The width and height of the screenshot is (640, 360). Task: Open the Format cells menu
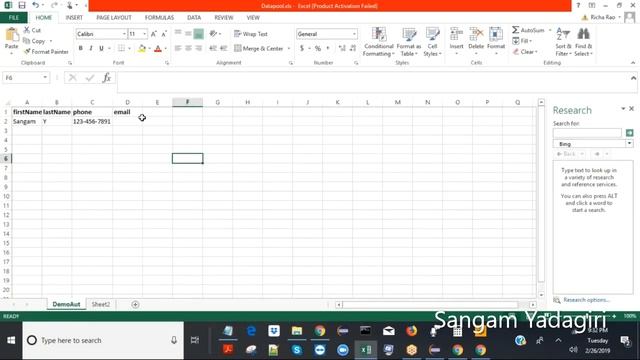(x=496, y=41)
